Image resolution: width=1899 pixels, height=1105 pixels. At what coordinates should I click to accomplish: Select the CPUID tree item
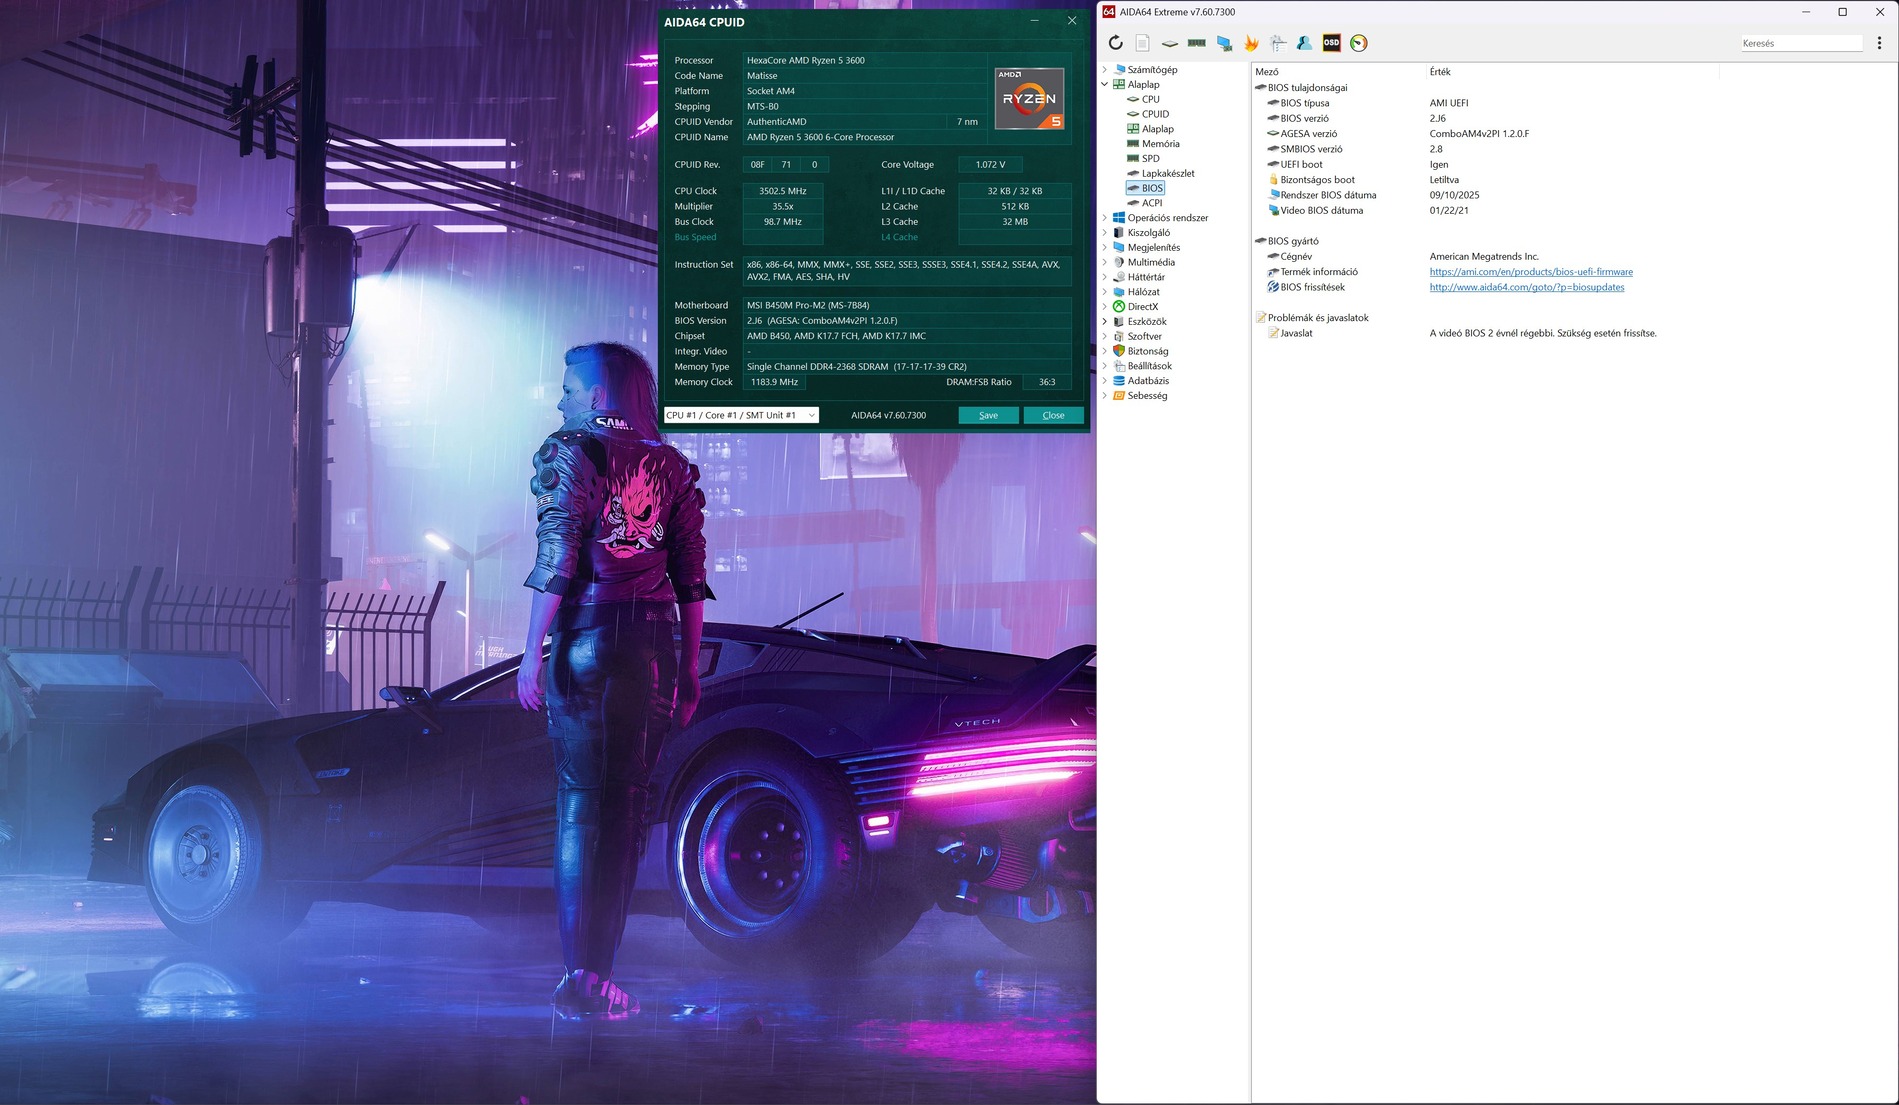click(x=1155, y=114)
